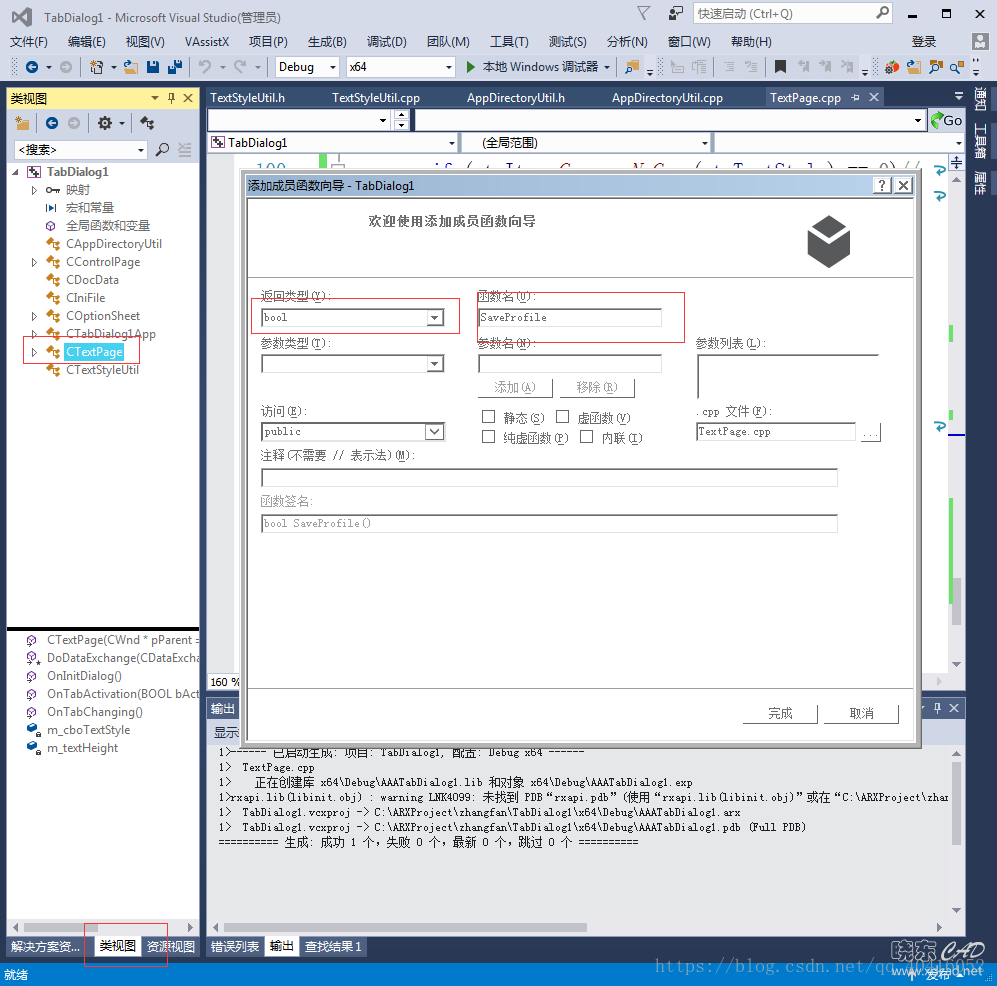The height and width of the screenshot is (986, 997).
Task: Click the help question mark in wizard
Action: click(x=881, y=185)
